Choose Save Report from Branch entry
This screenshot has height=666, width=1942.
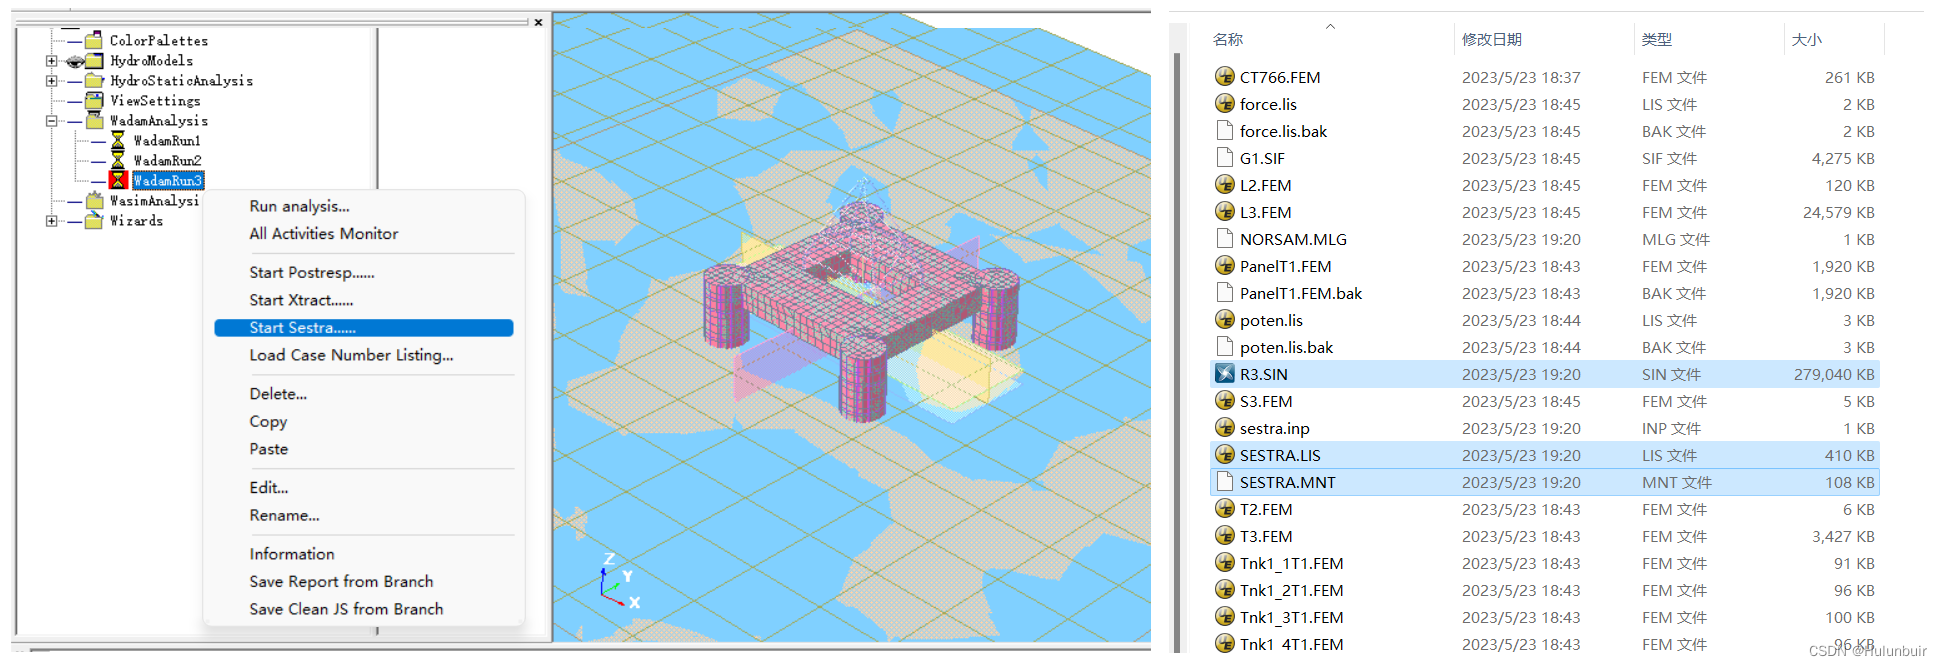coord(364,581)
